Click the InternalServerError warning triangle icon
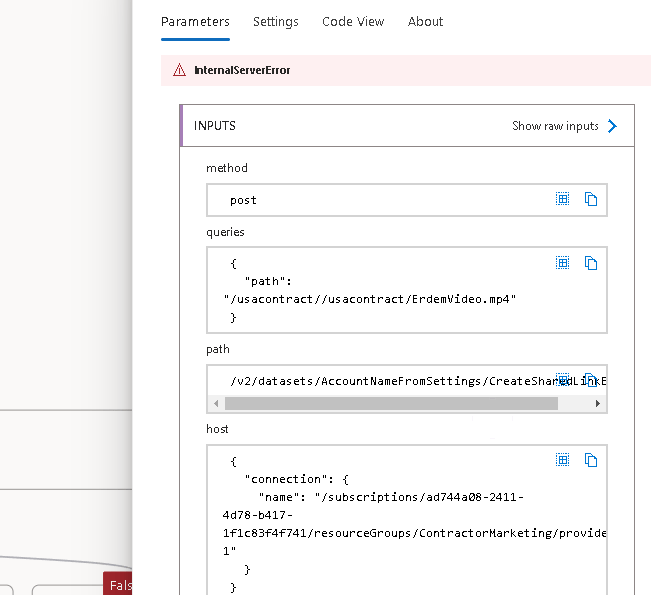Screen dimensions: 653x595 (179, 70)
